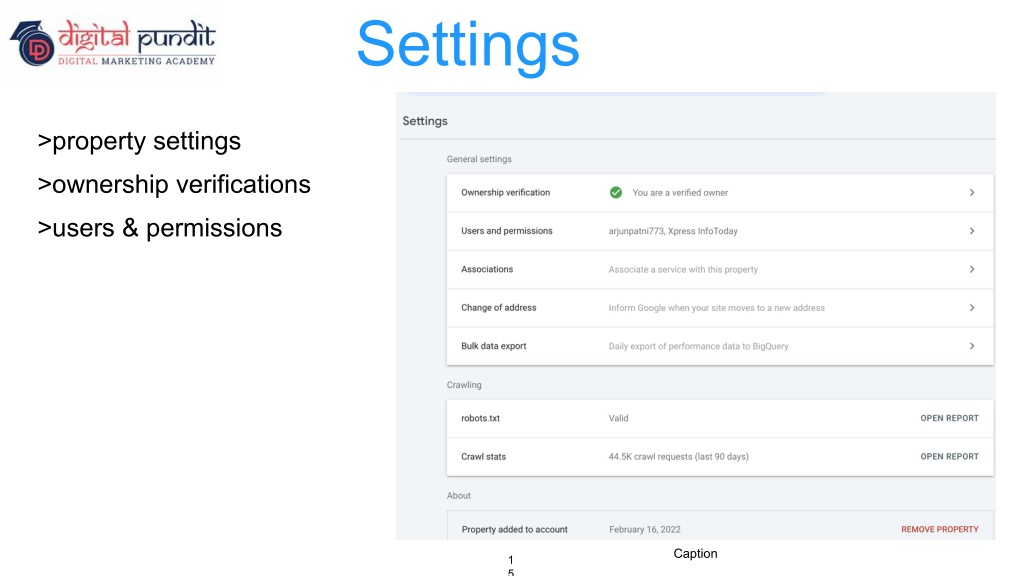Click the Bulk data export label
The width and height of the screenshot is (1024, 576).
point(493,346)
